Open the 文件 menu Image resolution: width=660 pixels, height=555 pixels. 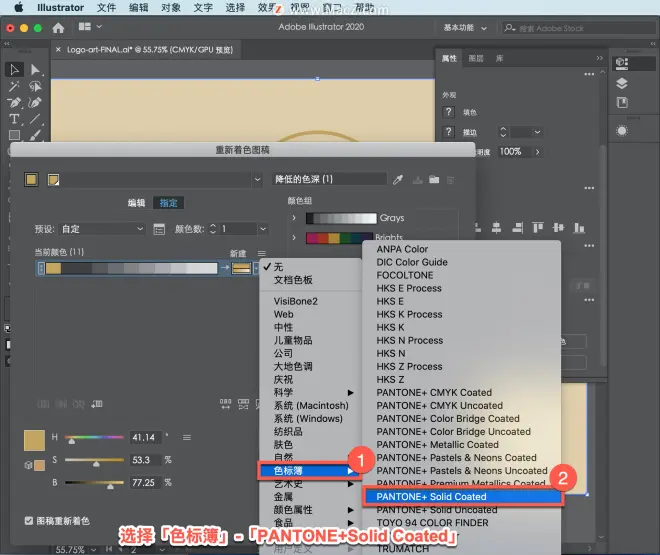[x=106, y=8]
